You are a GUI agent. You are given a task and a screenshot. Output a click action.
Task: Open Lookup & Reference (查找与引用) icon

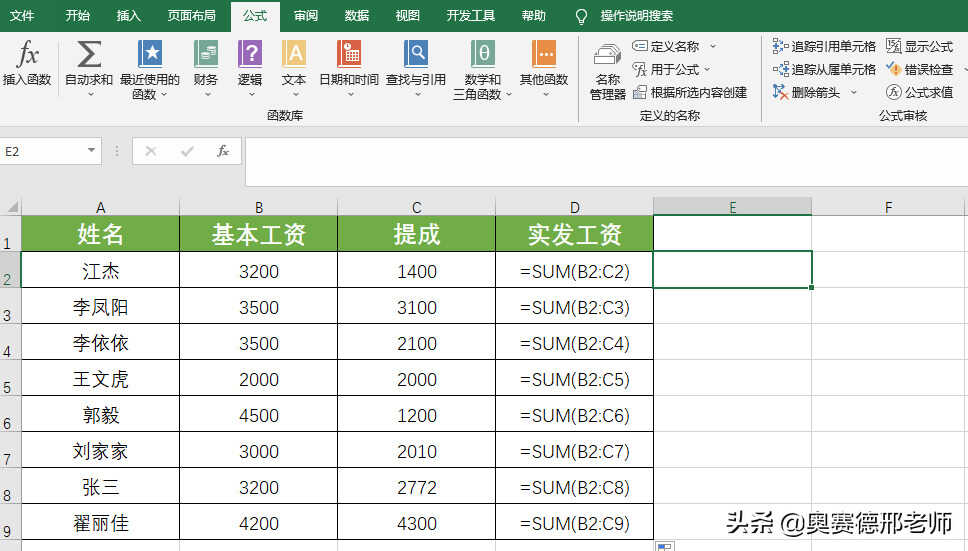pyautogui.click(x=415, y=54)
